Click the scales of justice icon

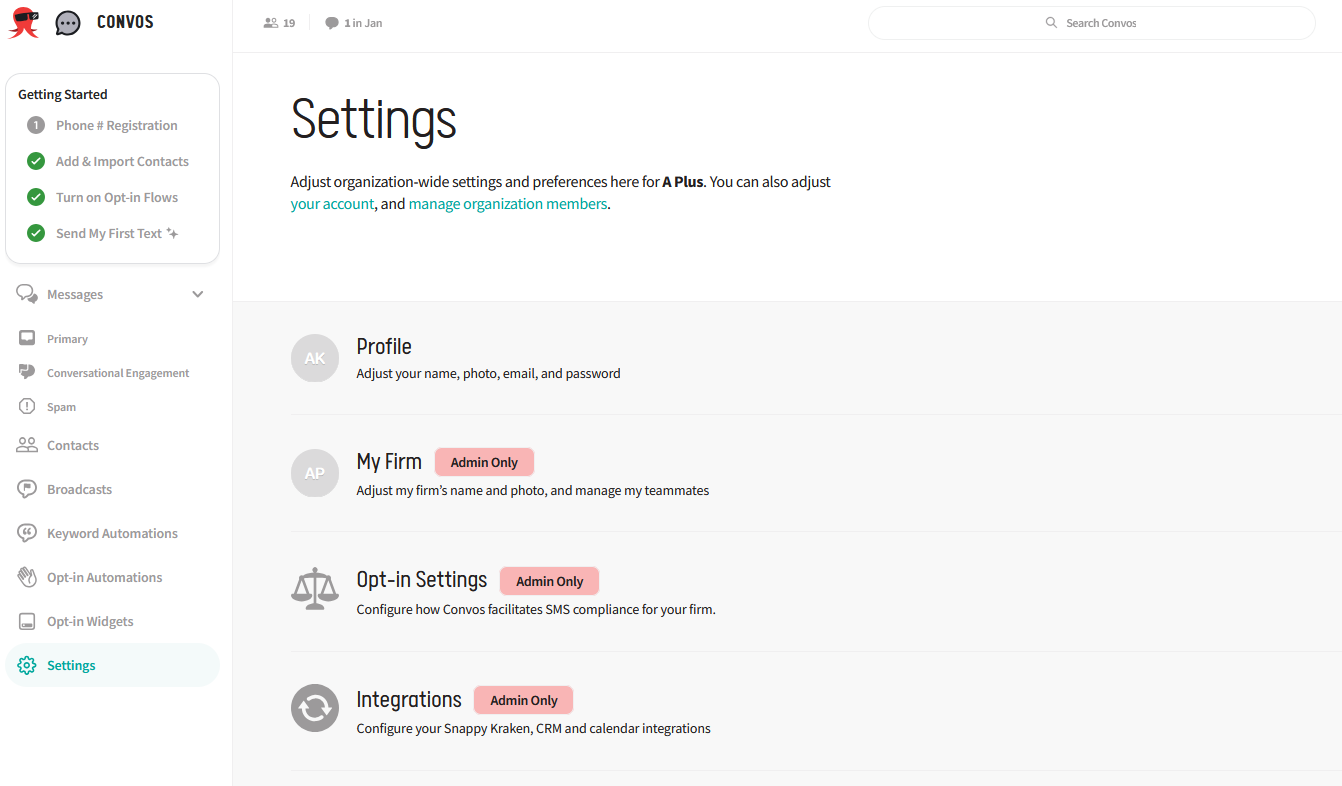[315, 590]
